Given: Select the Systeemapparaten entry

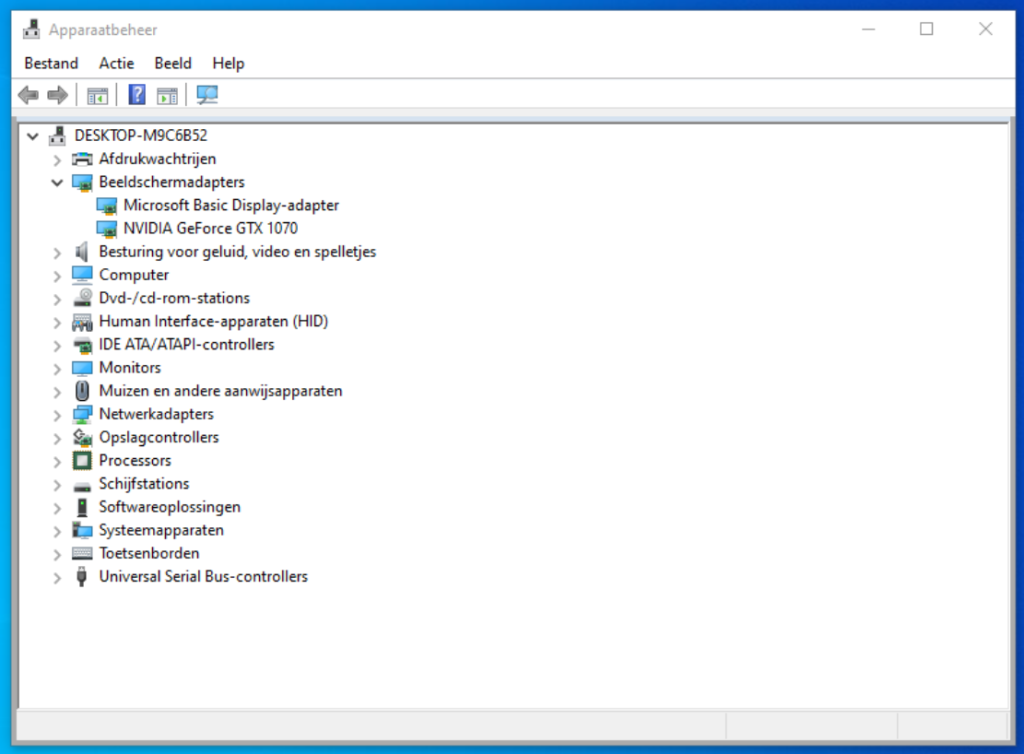Looking at the screenshot, I should [161, 530].
